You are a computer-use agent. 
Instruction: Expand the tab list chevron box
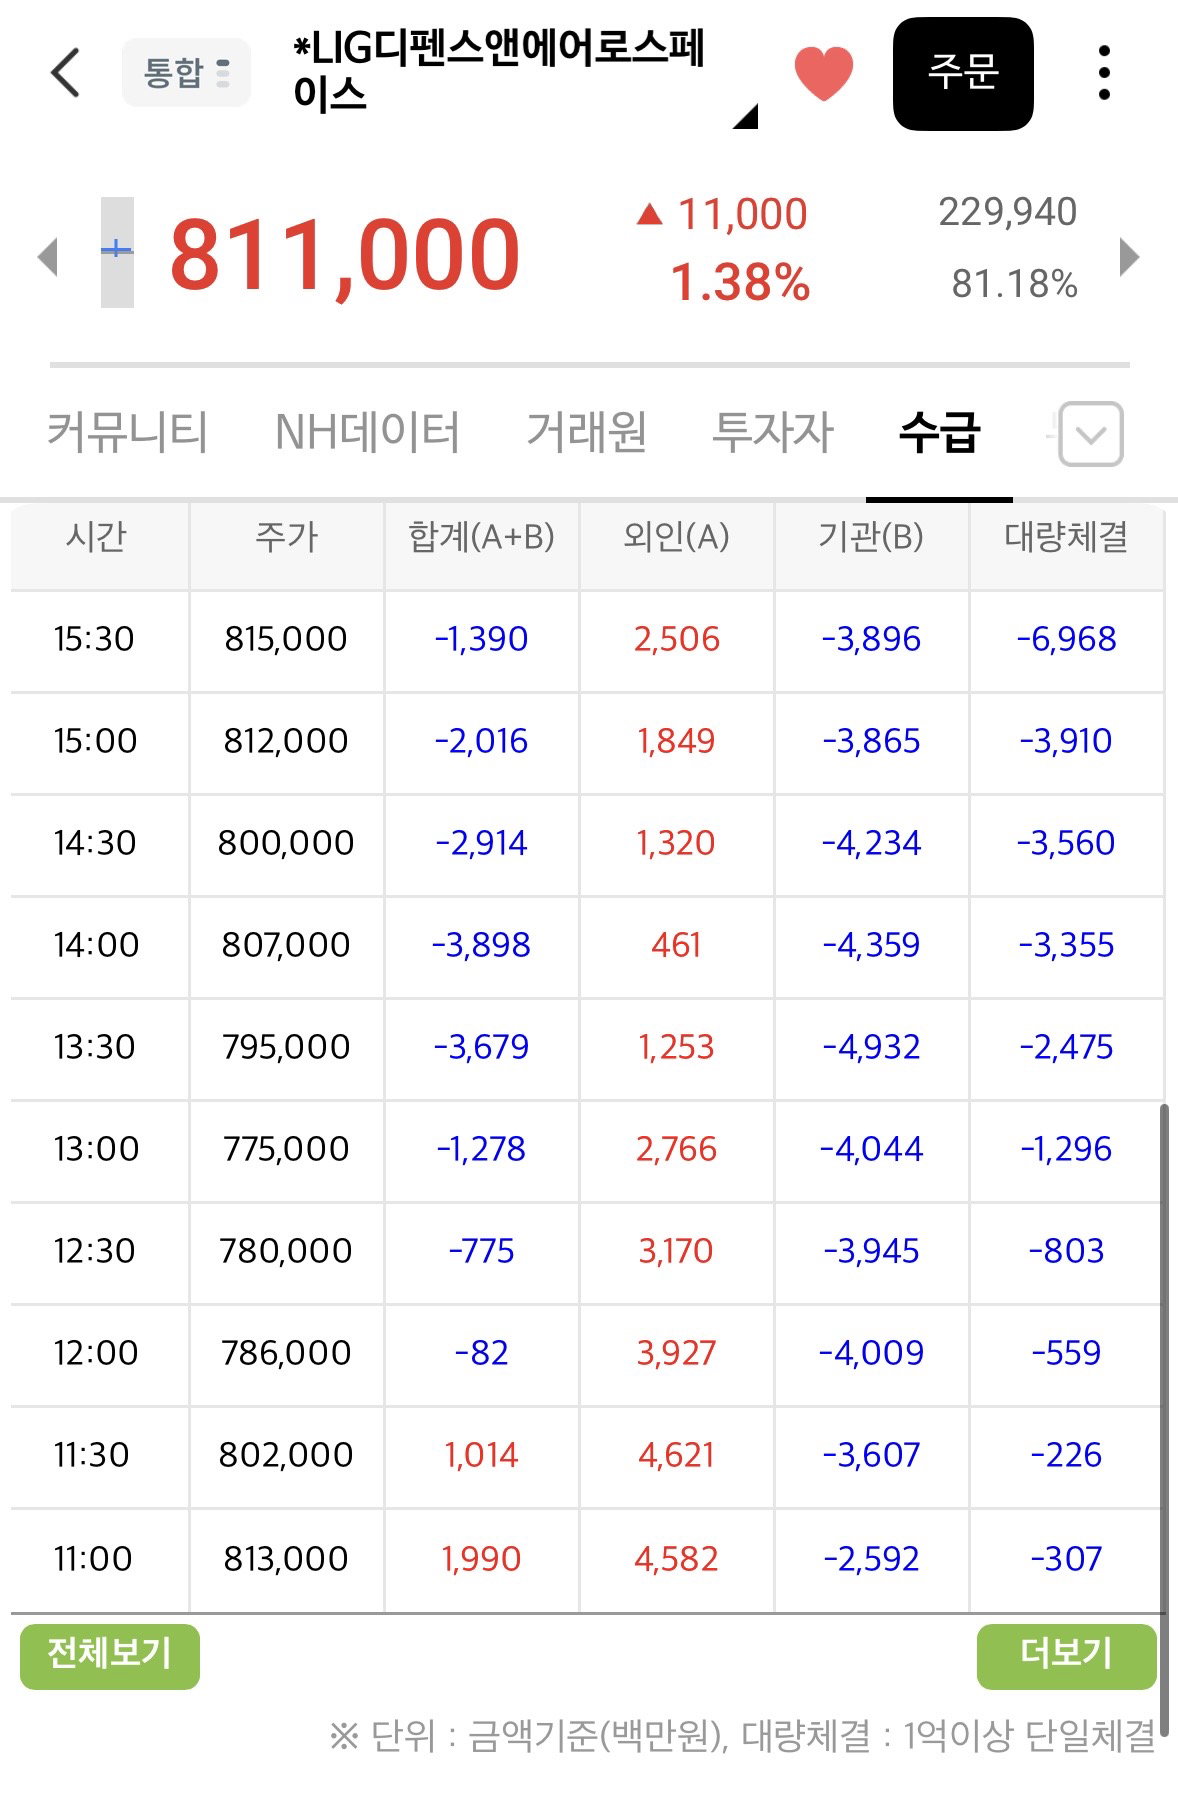(x=1090, y=434)
